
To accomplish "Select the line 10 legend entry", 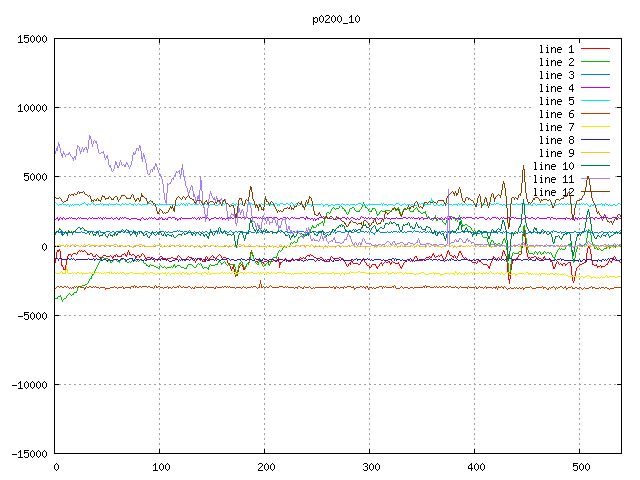I will pos(553,166).
